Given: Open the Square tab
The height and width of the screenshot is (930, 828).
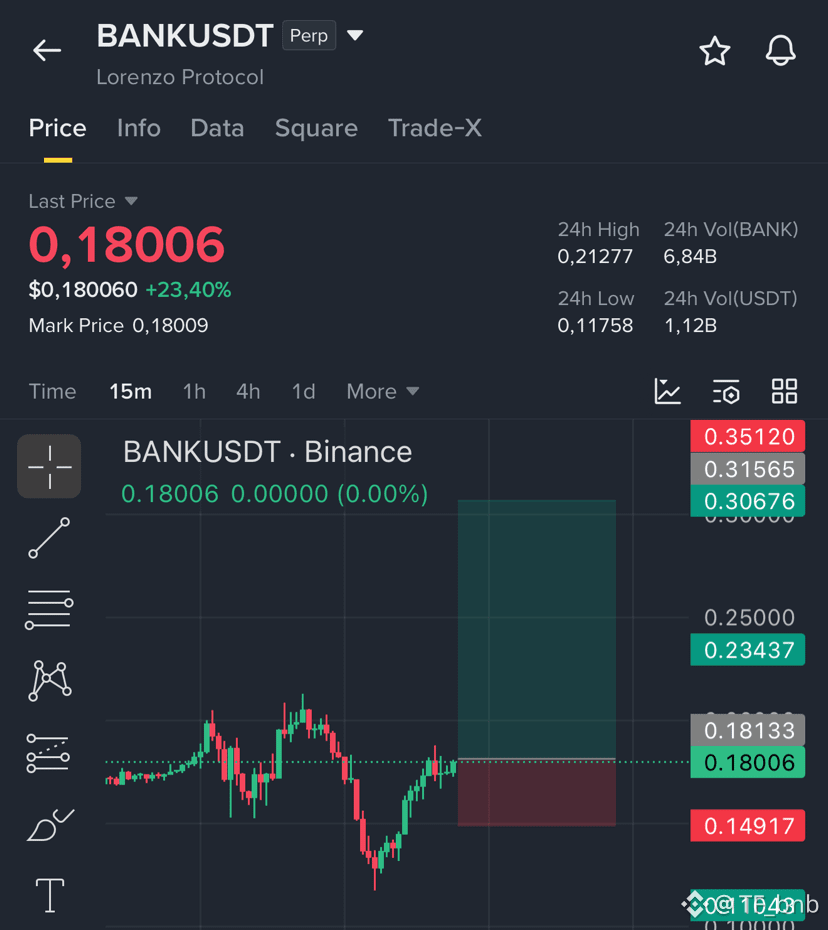Looking at the screenshot, I should click(316, 128).
